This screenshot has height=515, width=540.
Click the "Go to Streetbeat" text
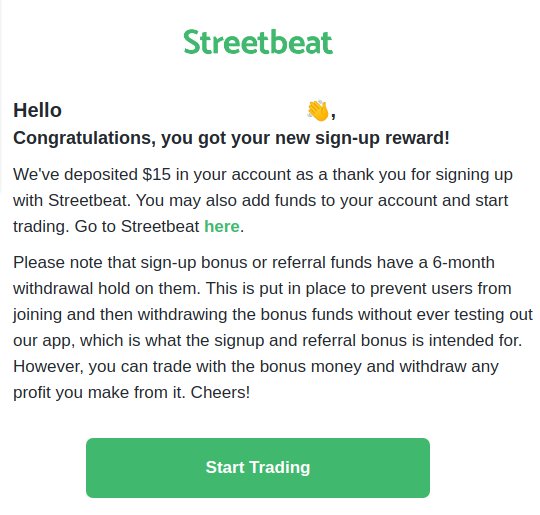(137, 226)
